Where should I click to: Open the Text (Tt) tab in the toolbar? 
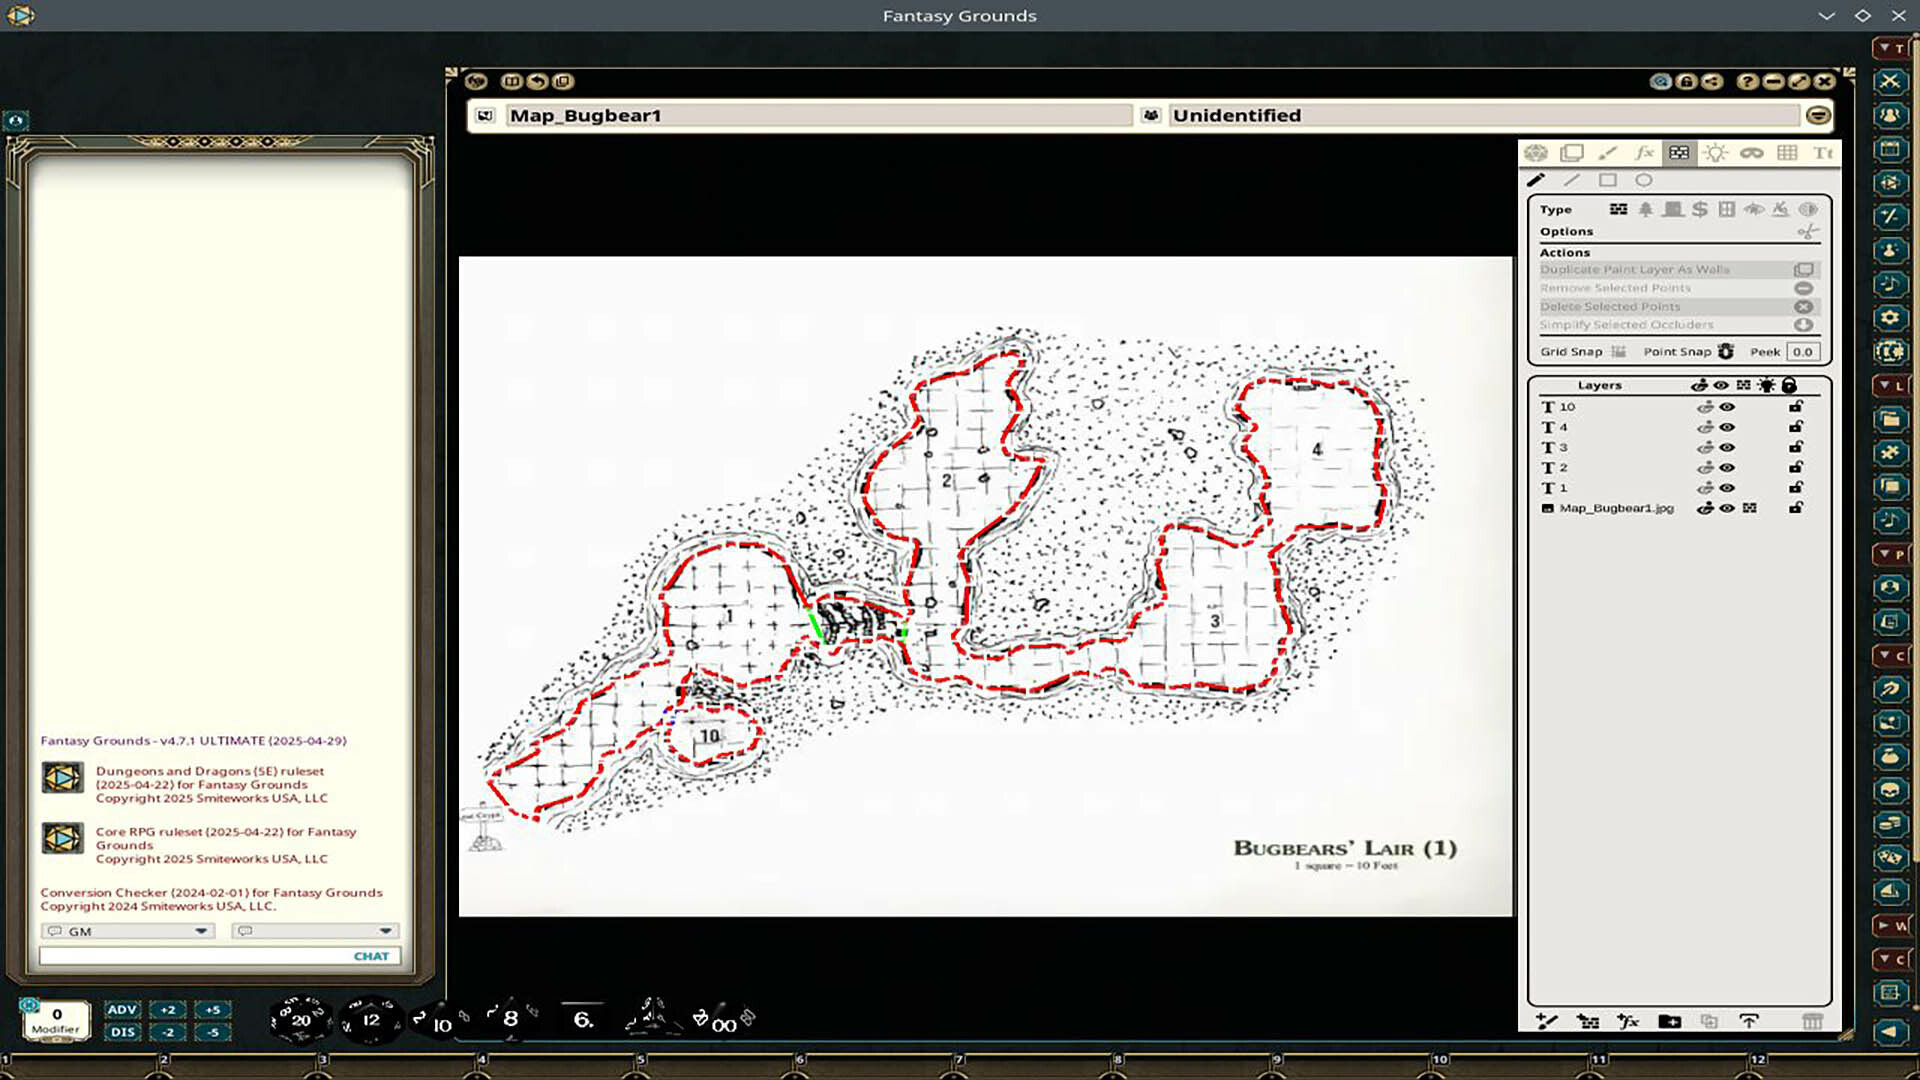click(1825, 152)
